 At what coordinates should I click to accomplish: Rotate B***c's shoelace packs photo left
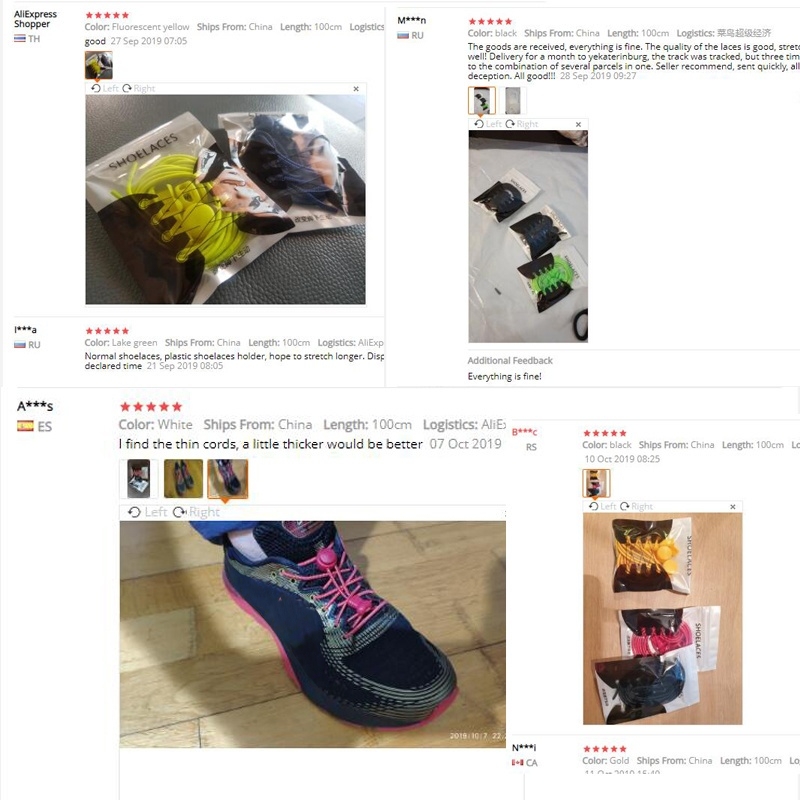pyautogui.click(x=603, y=506)
